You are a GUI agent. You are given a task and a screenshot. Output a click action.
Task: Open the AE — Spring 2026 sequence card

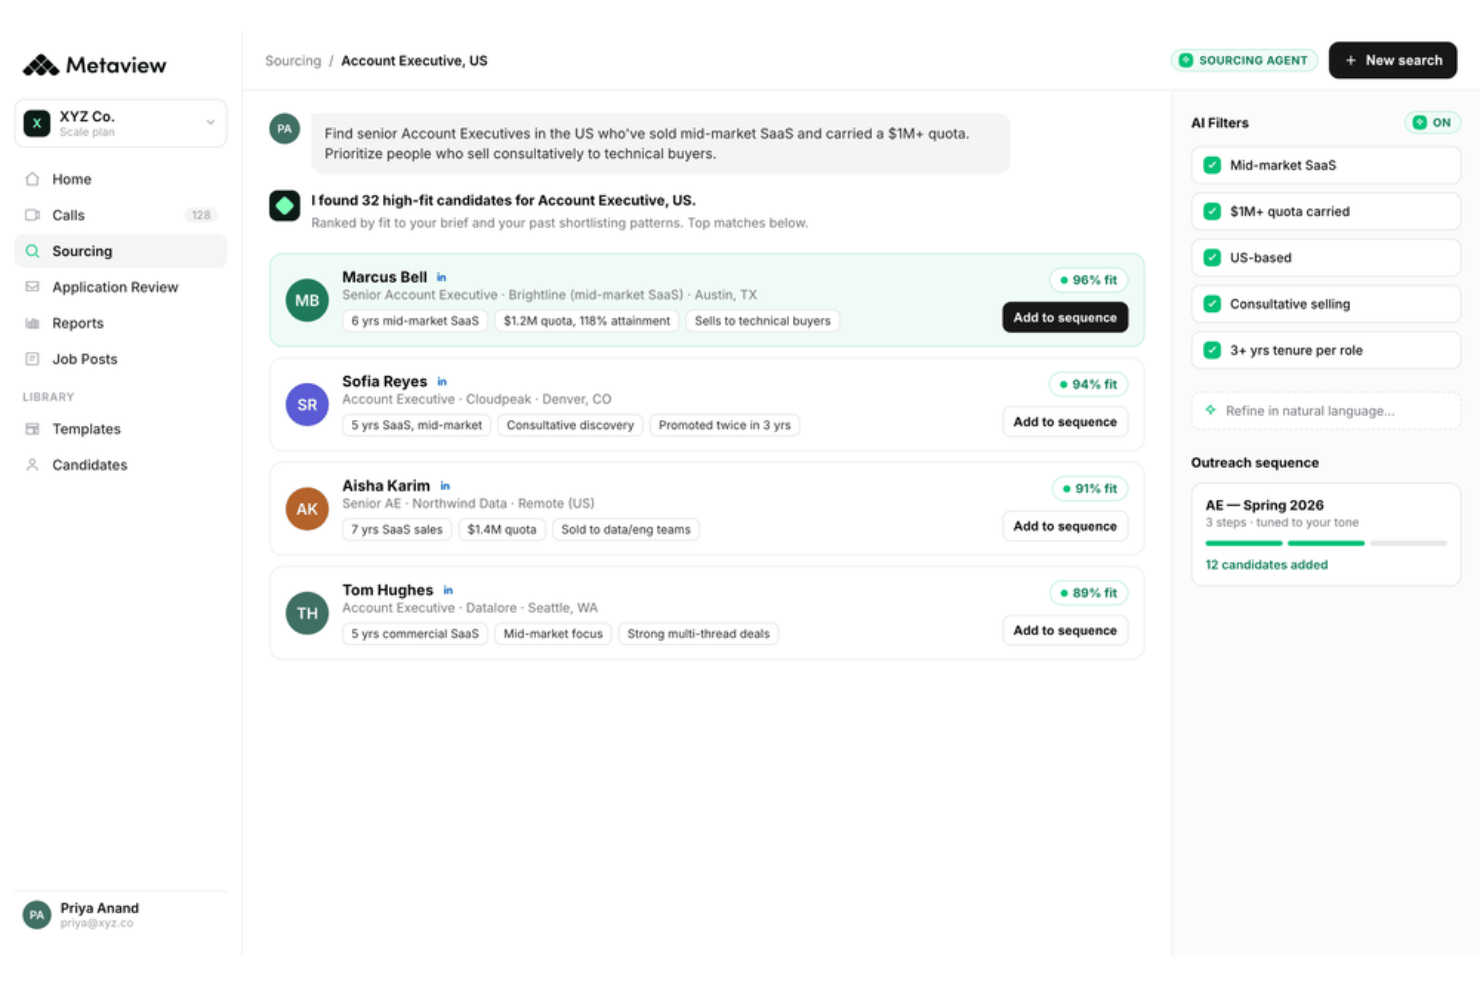tap(1326, 535)
